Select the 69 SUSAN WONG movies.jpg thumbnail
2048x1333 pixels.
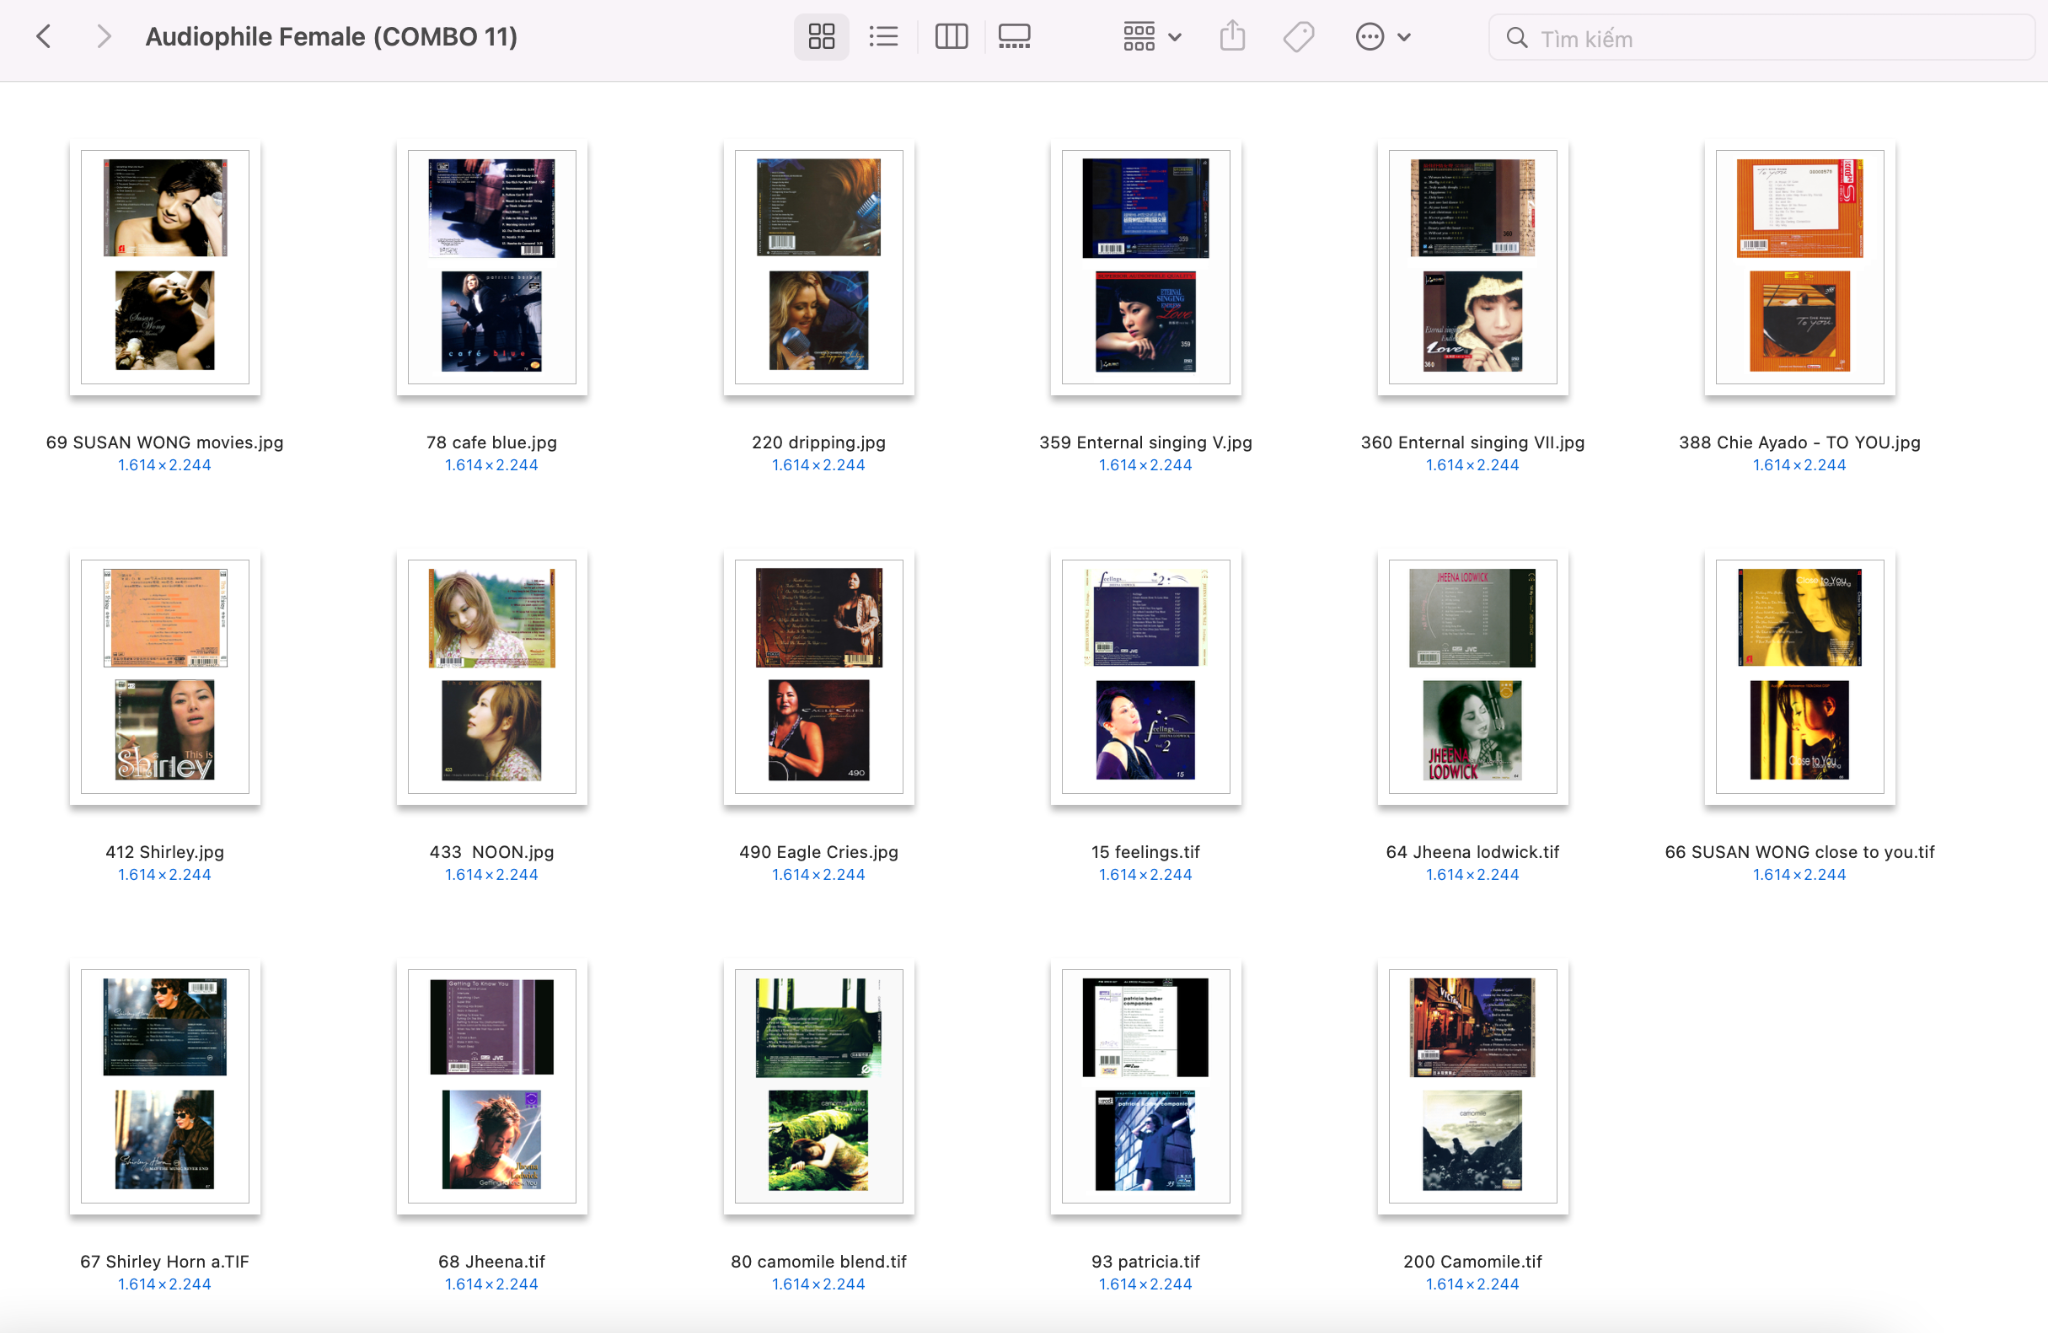pyautogui.click(x=165, y=267)
